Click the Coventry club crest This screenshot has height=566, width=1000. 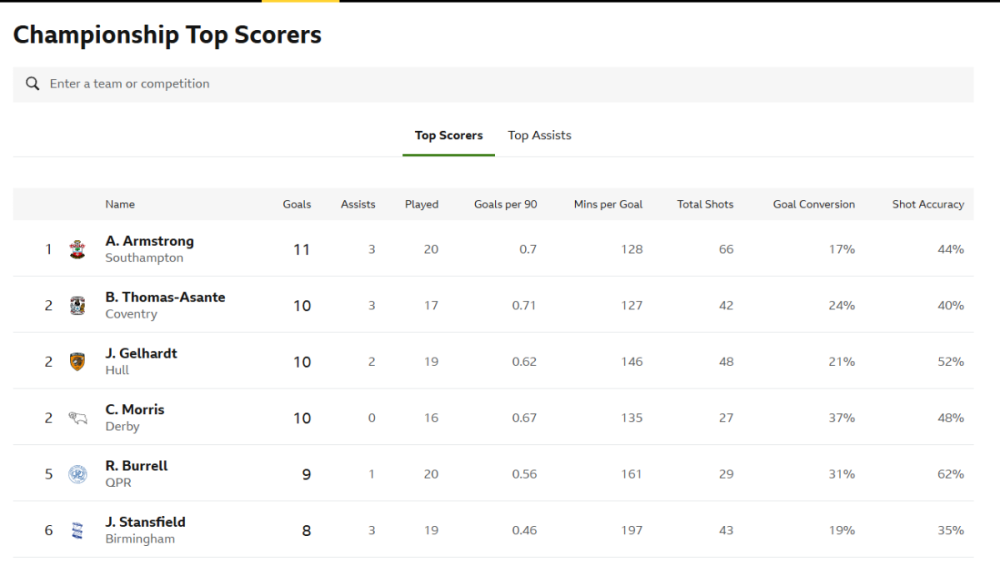coord(77,305)
